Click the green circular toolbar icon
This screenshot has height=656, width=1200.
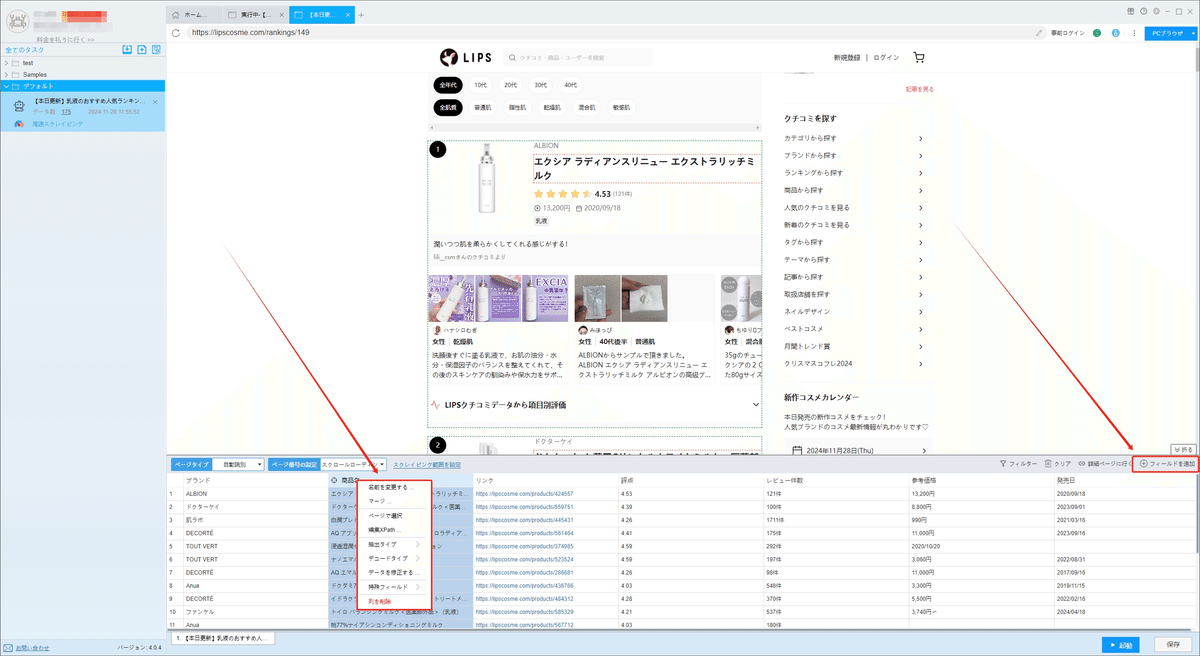[1097, 33]
